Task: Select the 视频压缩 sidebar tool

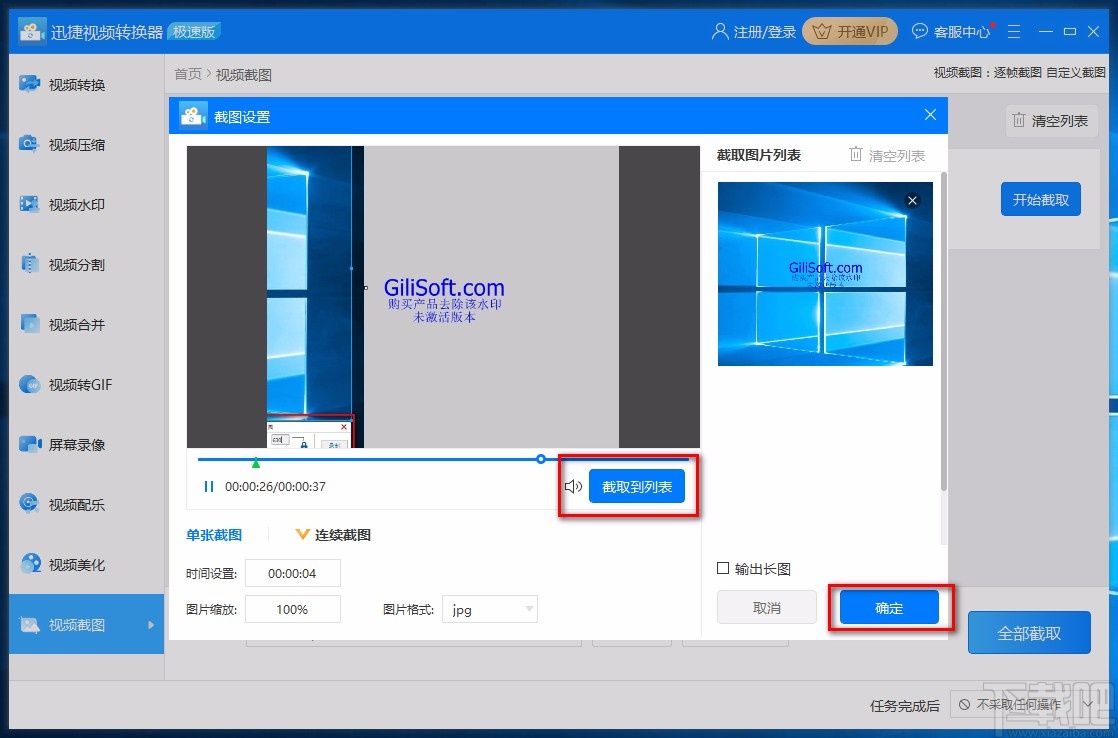Action: (85, 144)
